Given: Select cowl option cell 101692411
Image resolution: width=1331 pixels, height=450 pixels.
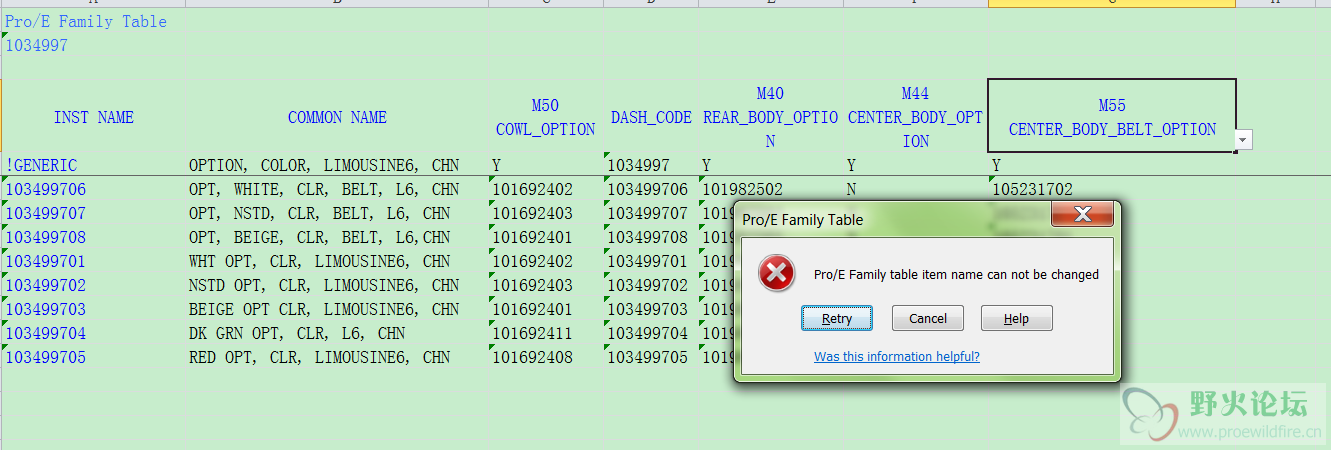Looking at the screenshot, I should (x=546, y=333).
